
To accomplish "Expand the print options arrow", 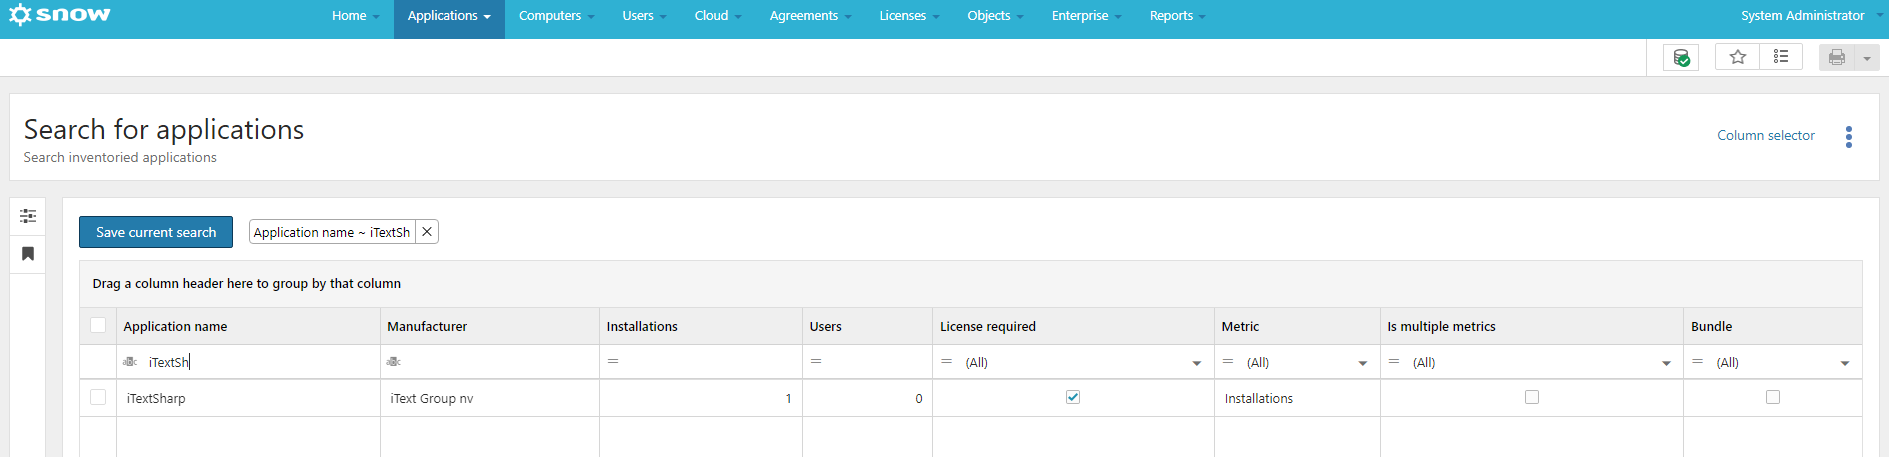I will click(1867, 58).
